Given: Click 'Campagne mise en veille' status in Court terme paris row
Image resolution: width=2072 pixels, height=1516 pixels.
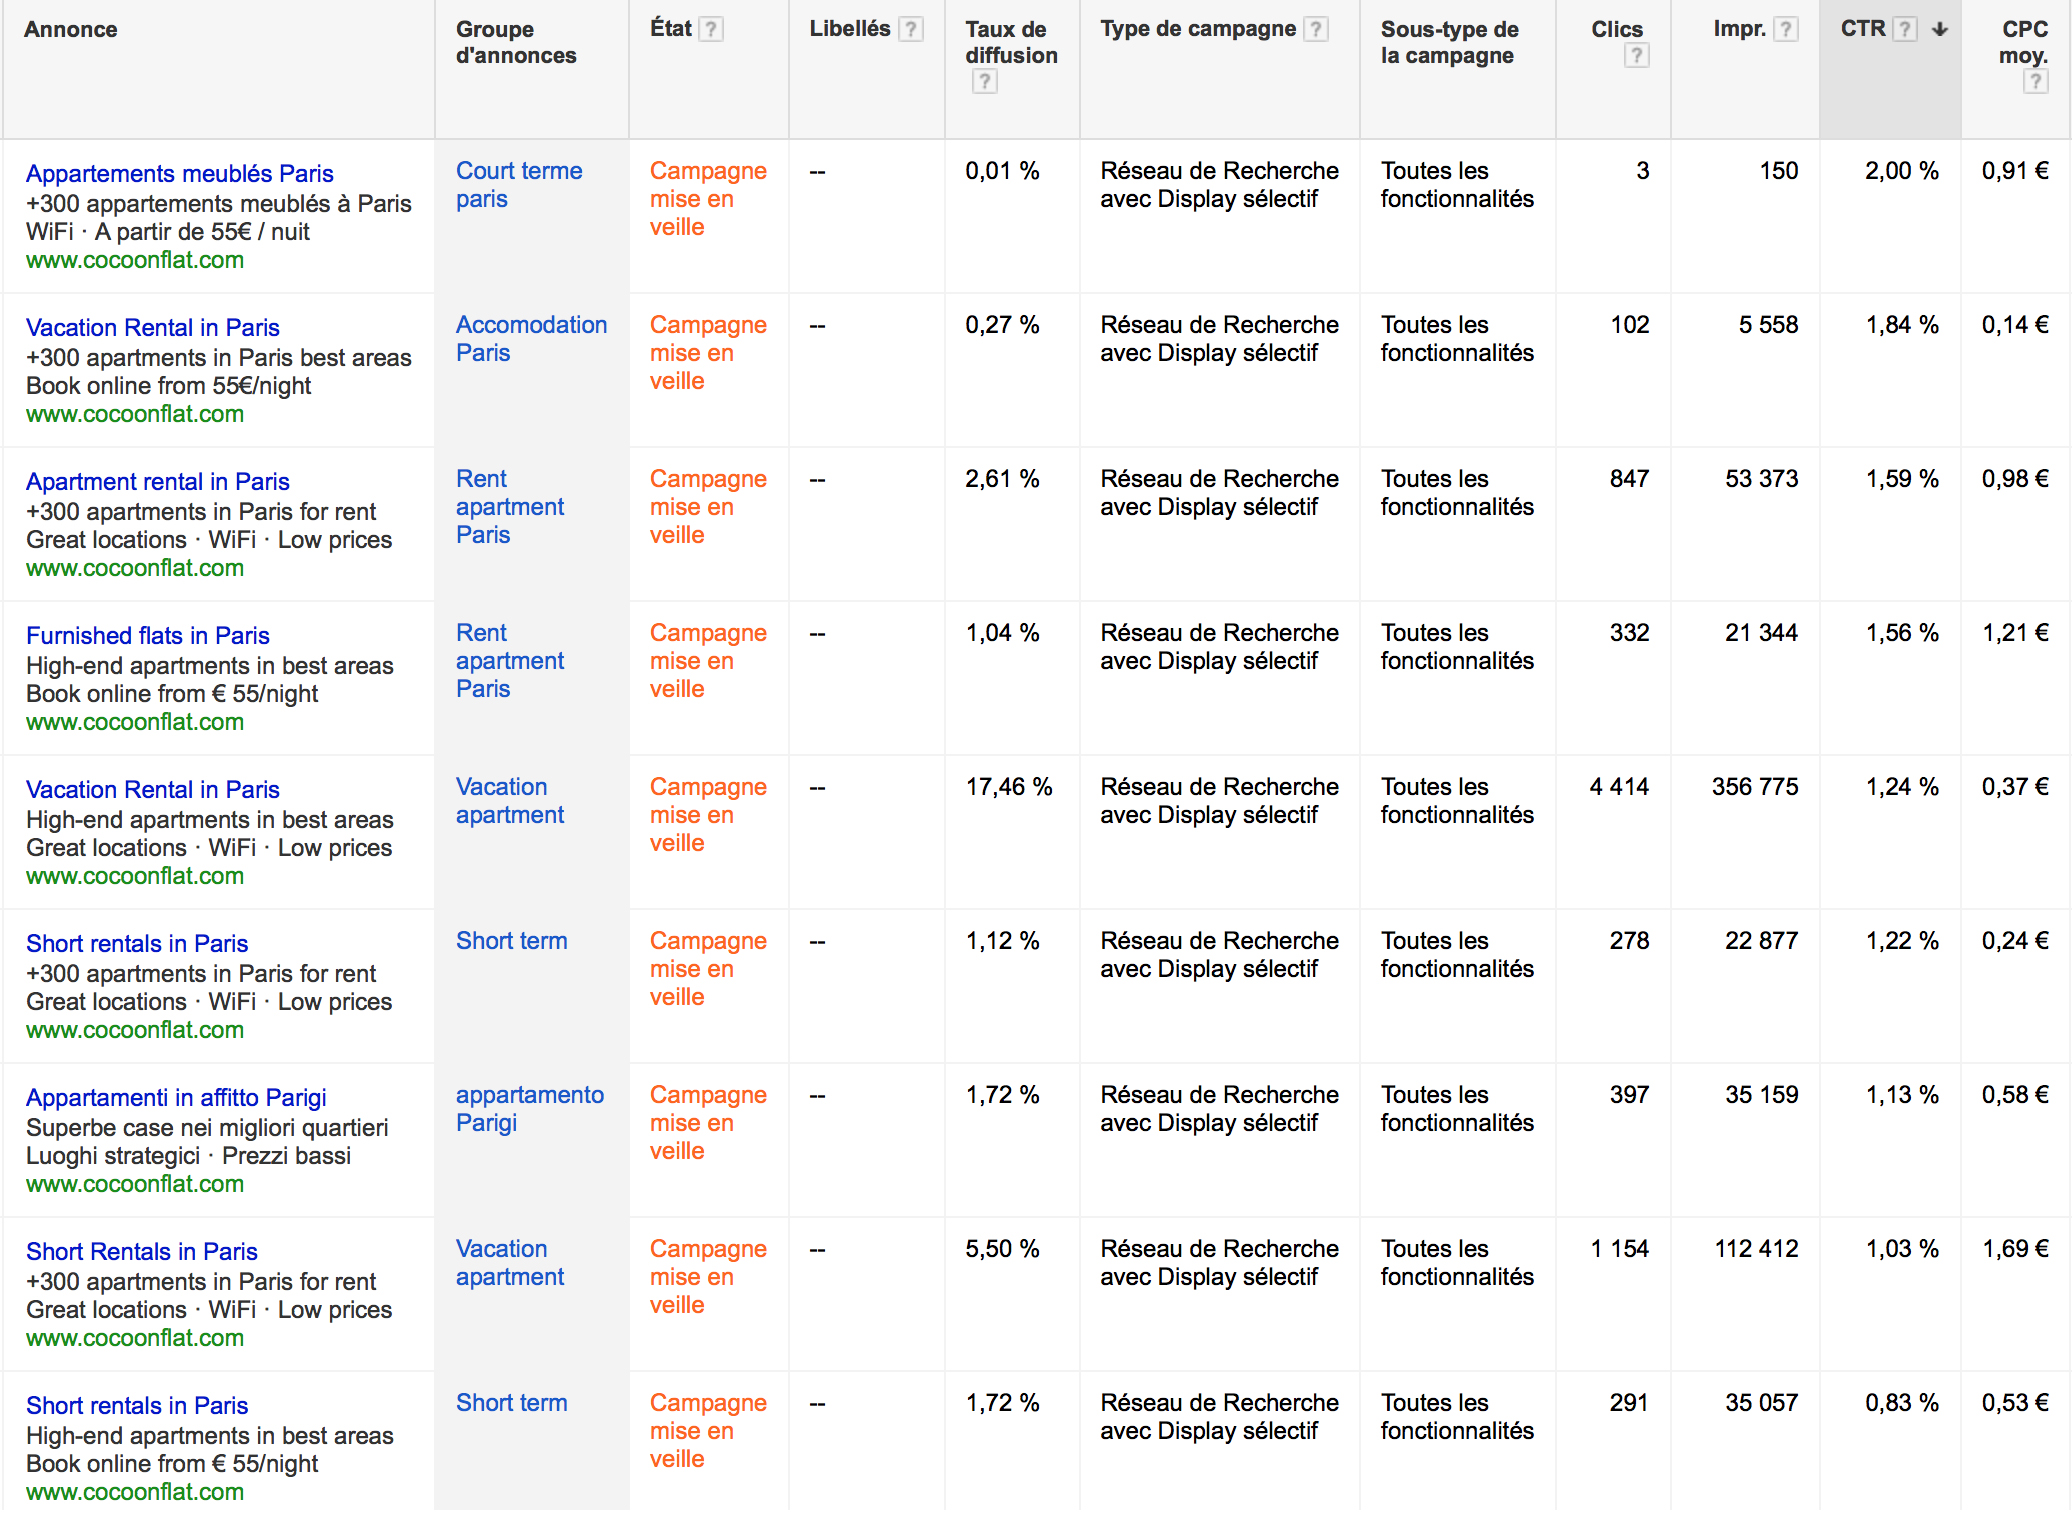Looking at the screenshot, I should point(708,199).
